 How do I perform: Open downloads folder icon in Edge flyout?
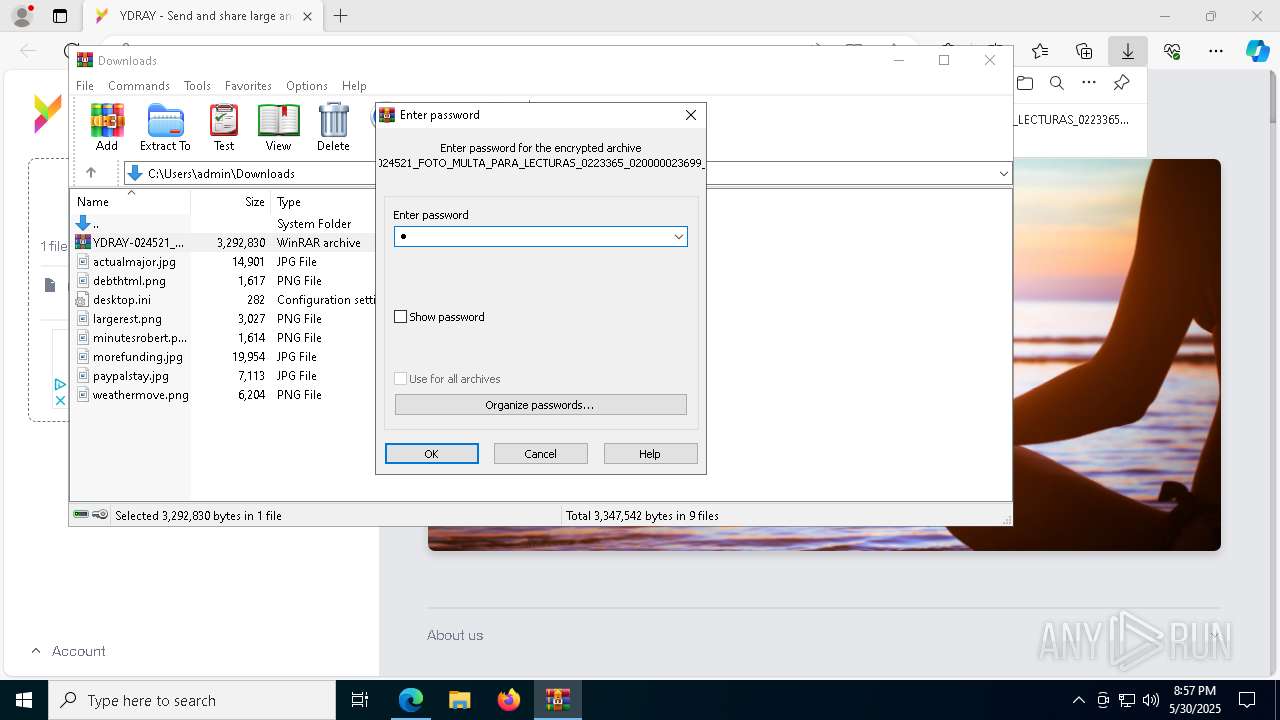click(1024, 83)
